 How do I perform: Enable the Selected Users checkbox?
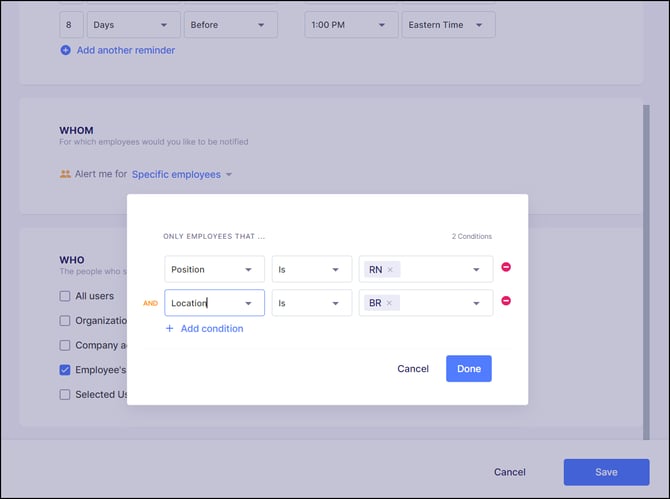65,394
